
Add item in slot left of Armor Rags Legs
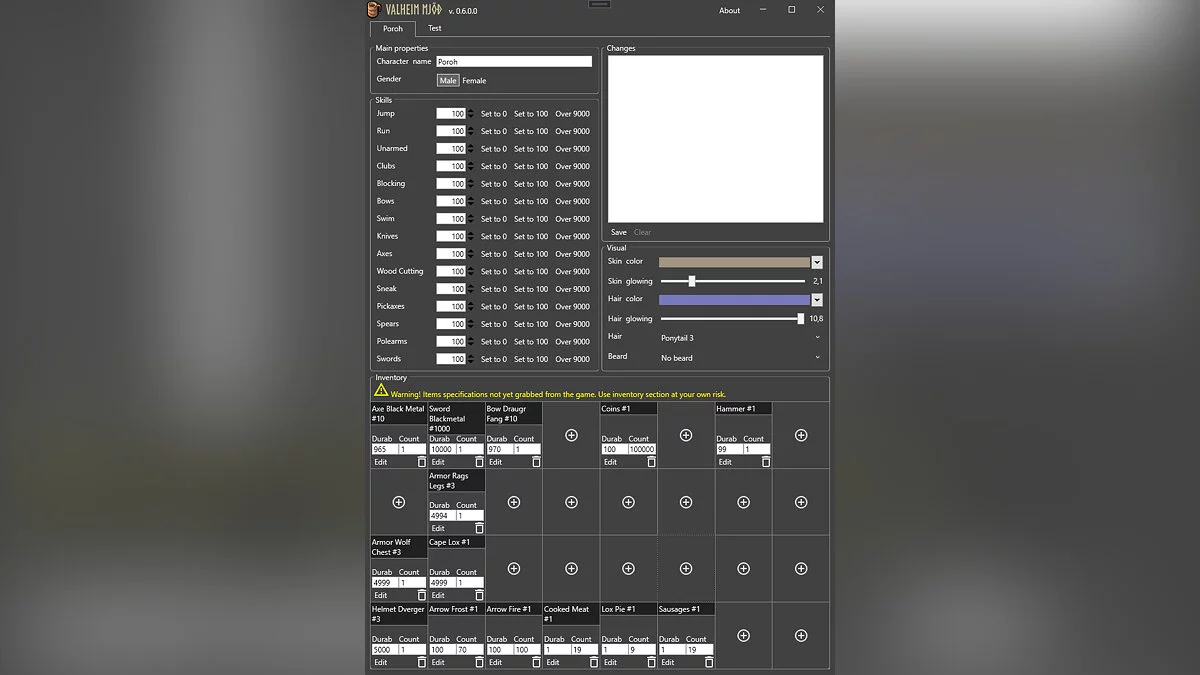click(398, 502)
